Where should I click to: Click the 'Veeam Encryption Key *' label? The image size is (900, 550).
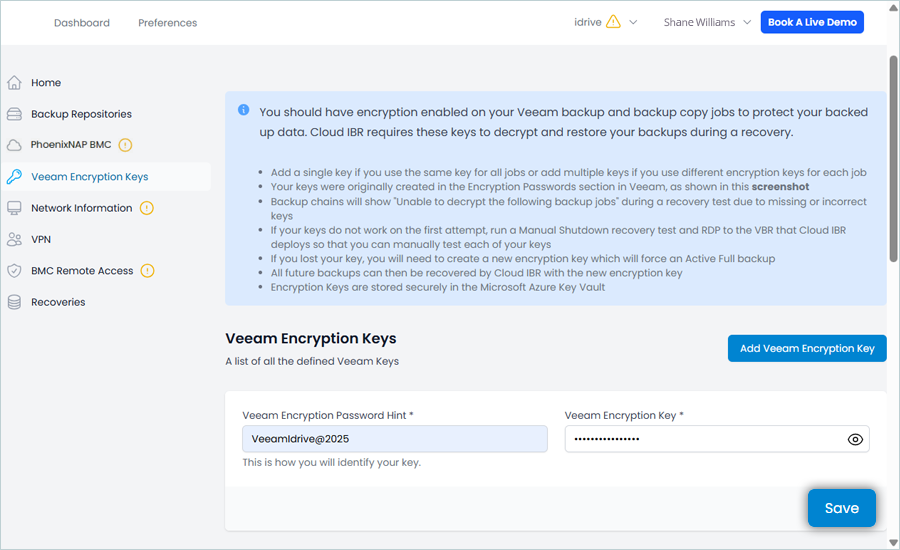(x=624, y=416)
